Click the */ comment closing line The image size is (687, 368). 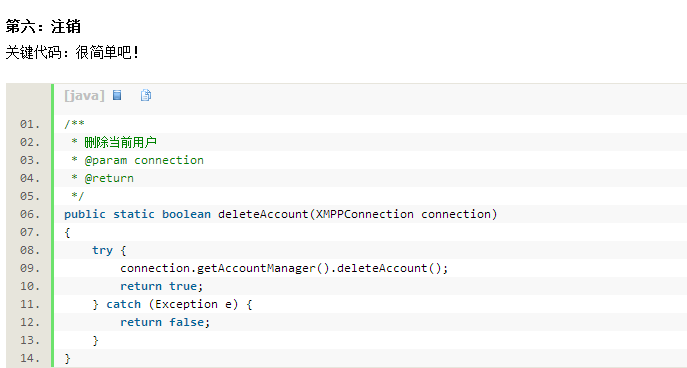[x=78, y=196]
